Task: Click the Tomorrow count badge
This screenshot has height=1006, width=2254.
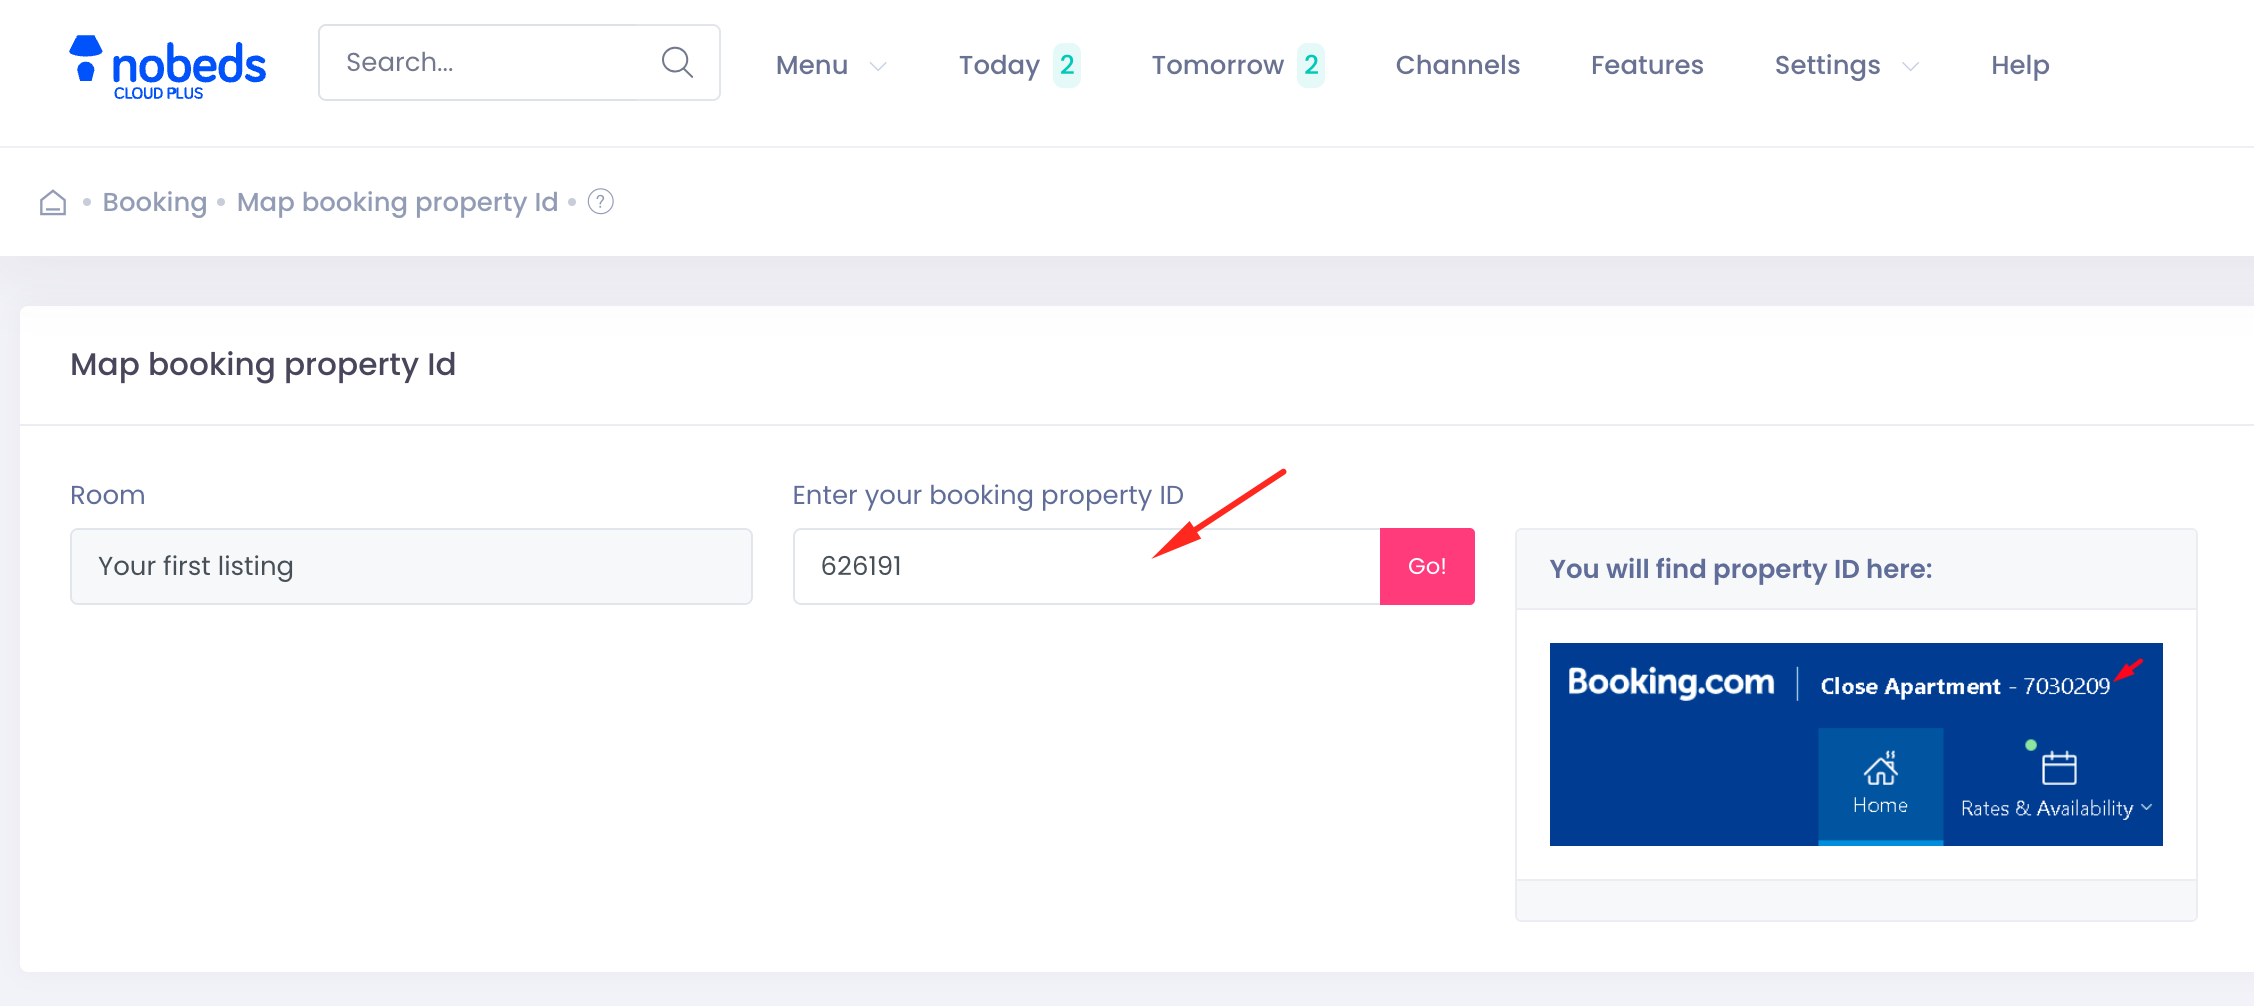Action: (1310, 65)
